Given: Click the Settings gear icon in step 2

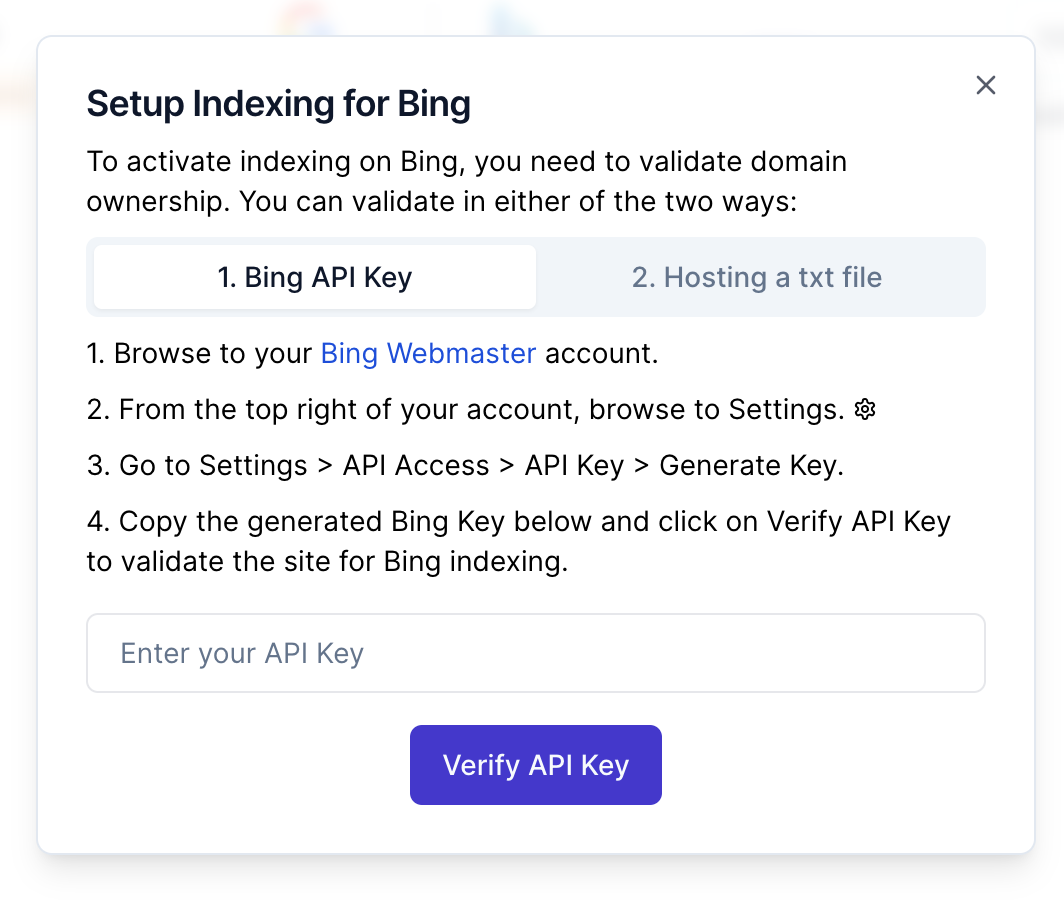Looking at the screenshot, I should coord(866,409).
